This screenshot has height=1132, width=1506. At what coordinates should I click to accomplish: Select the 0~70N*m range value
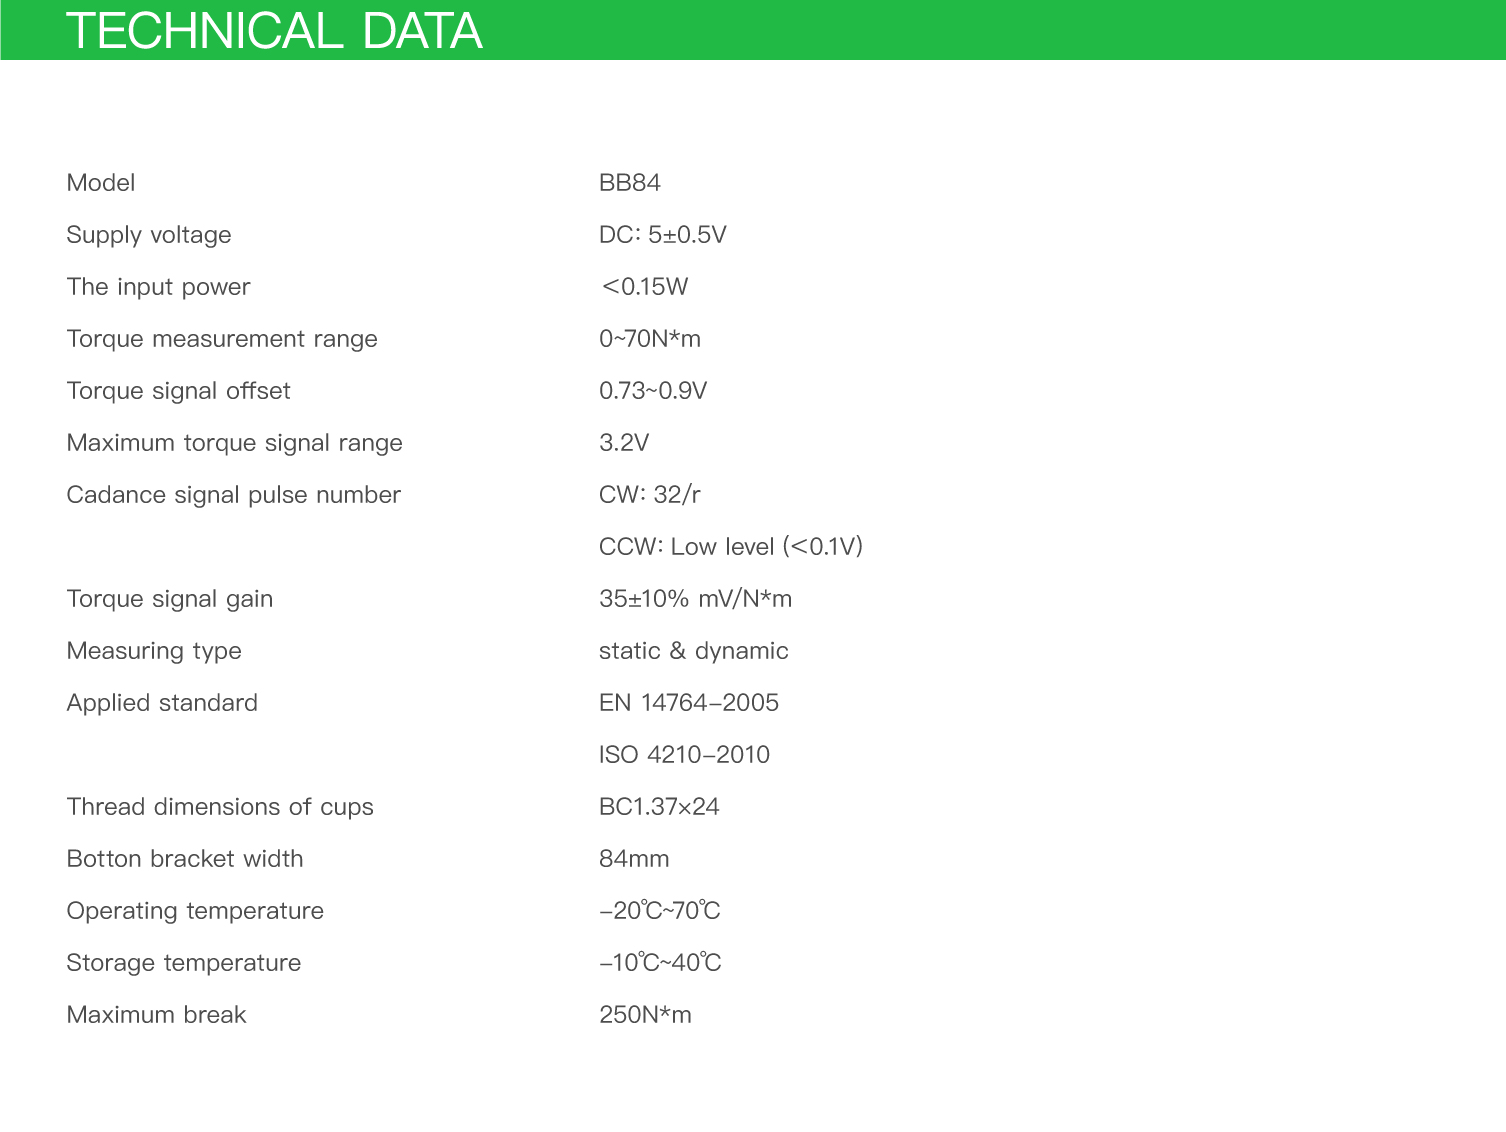650,339
